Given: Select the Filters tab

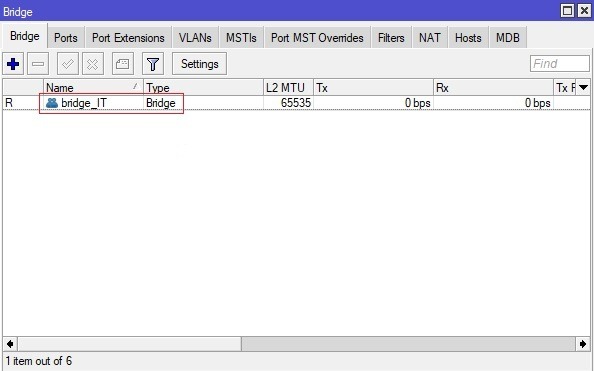Looking at the screenshot, I should [x=391, y=38].
